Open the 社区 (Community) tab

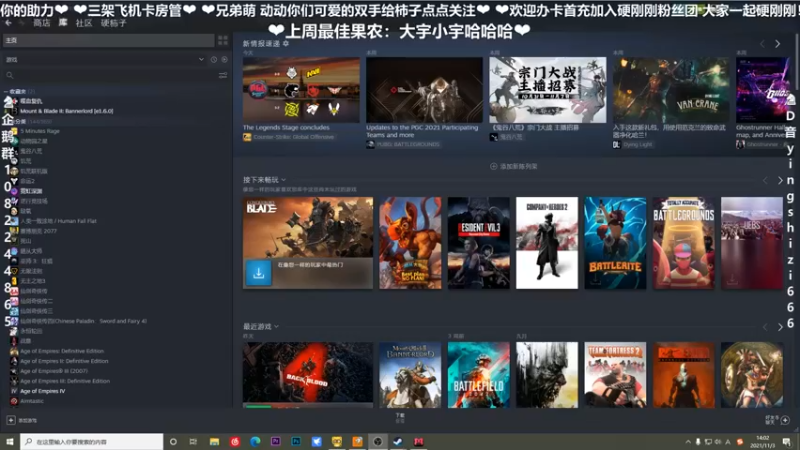tap(84, 23)
